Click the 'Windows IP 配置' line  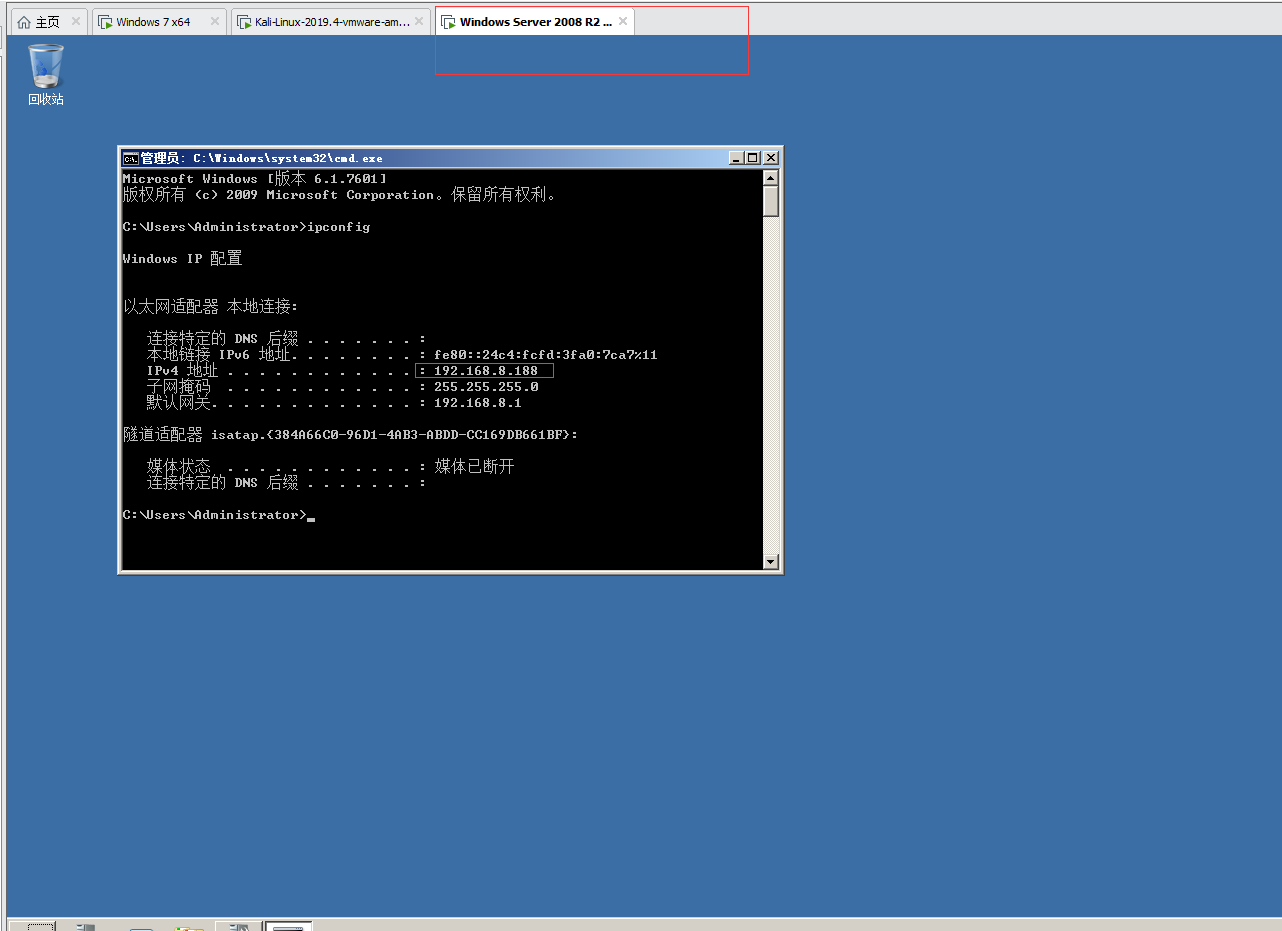pyautogui.click(x=182, y=259)
